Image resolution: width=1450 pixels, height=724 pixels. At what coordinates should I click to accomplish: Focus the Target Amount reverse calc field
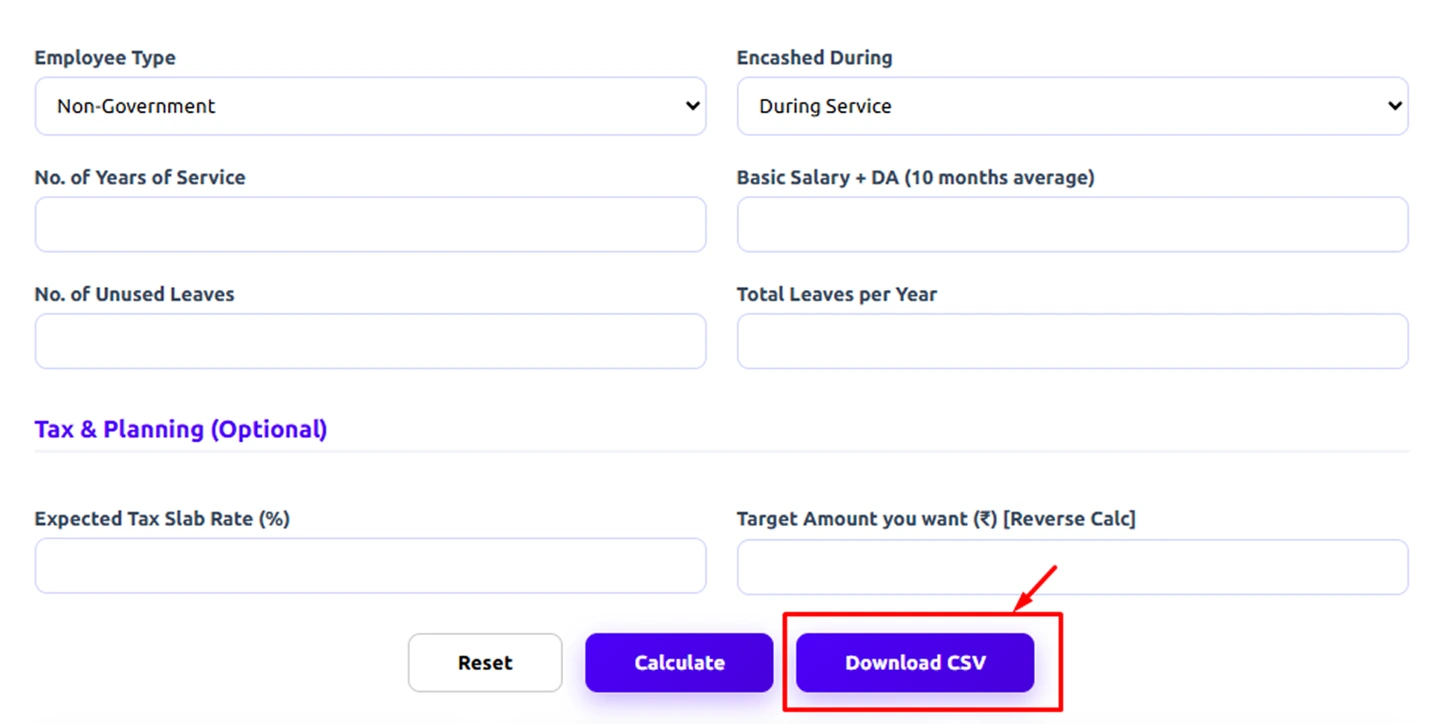click(1072, 565)
